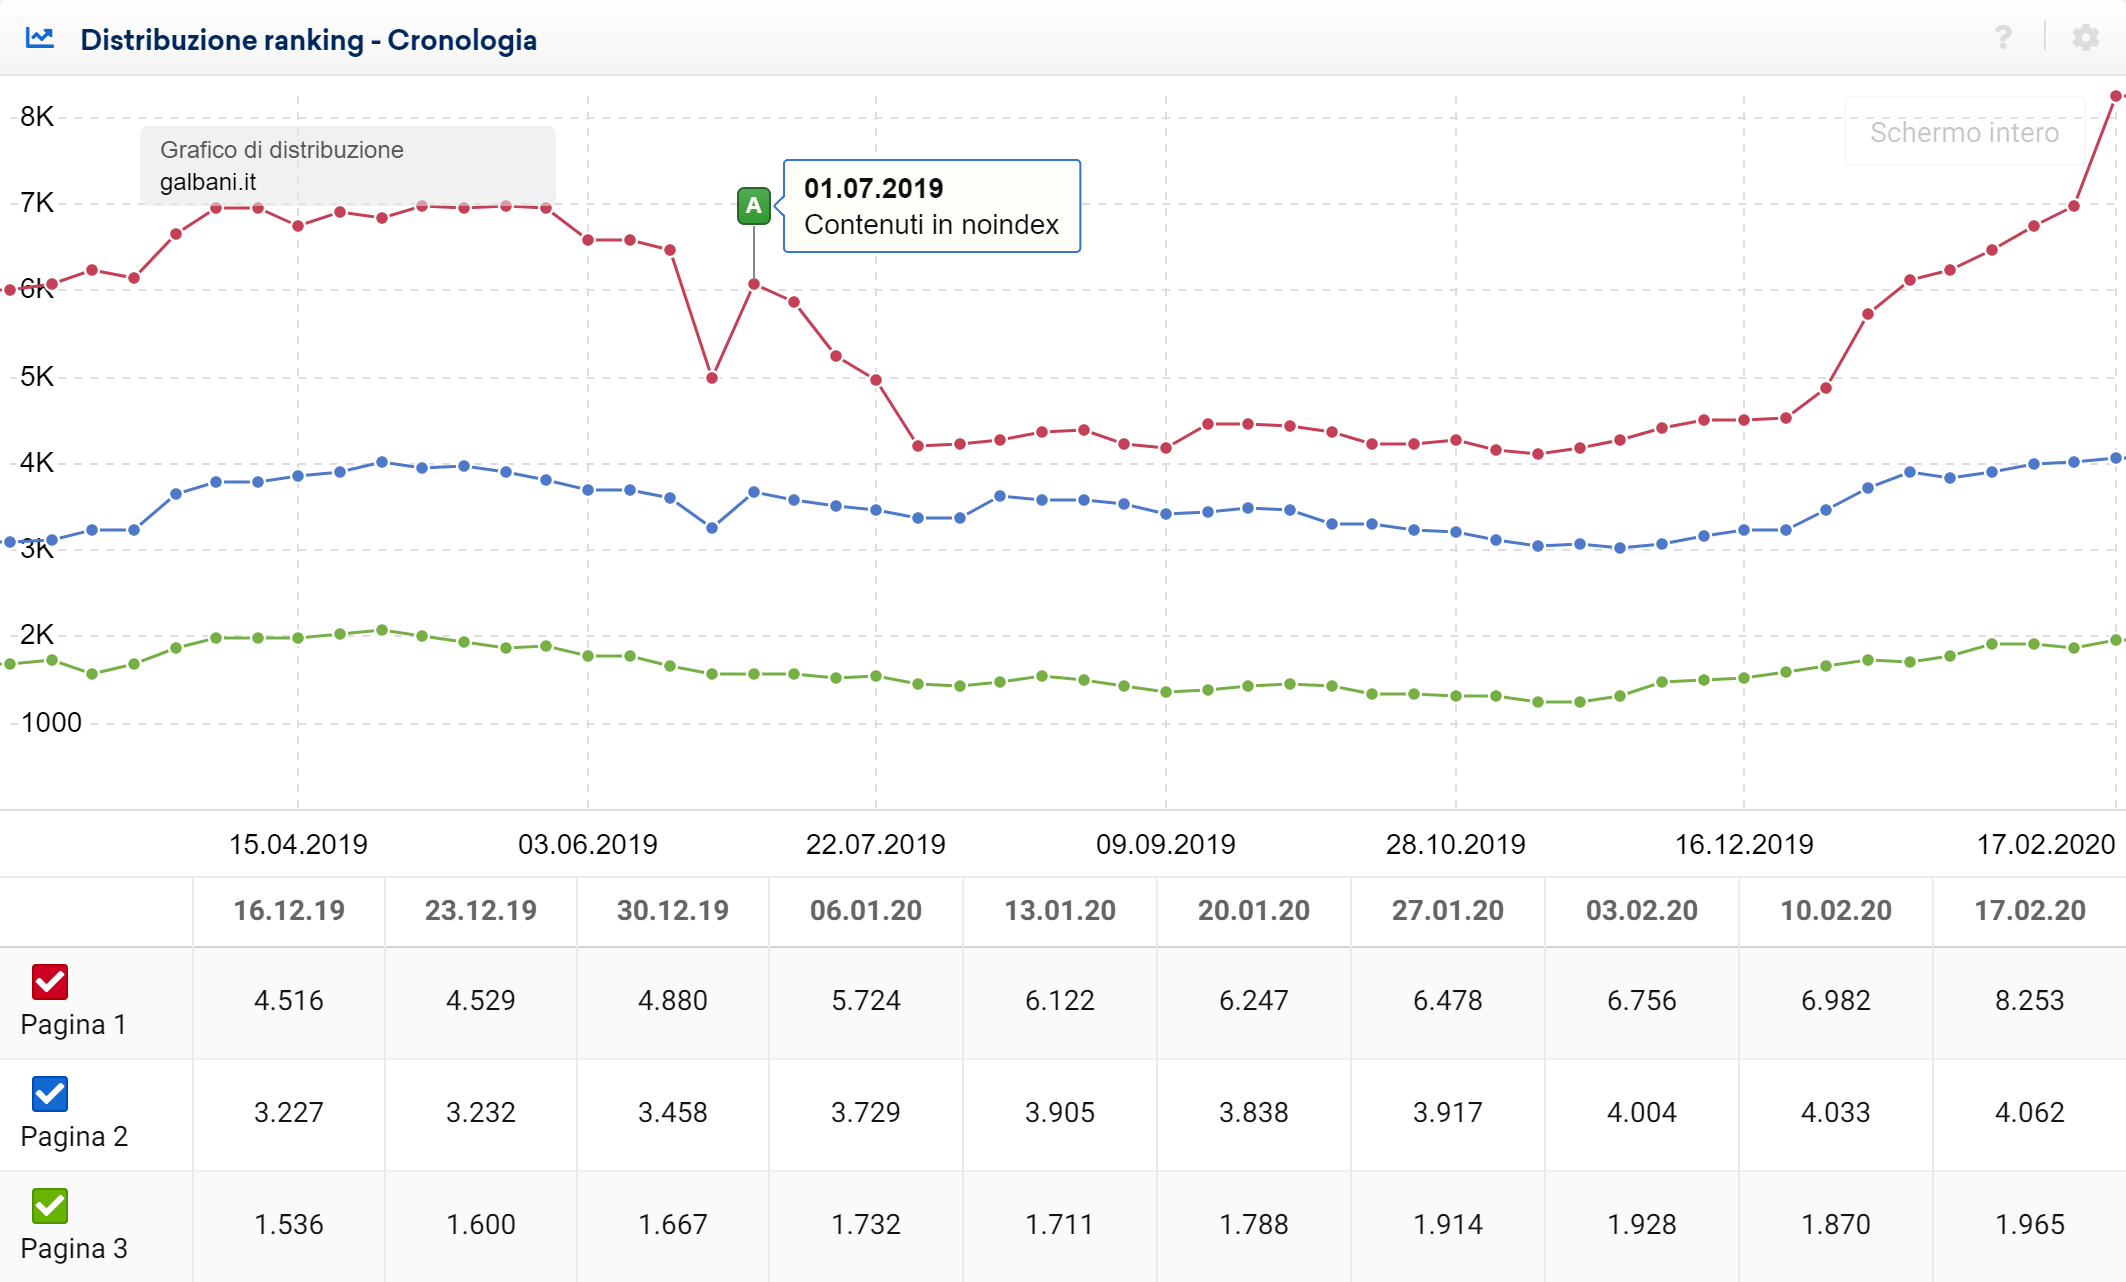Click the 06.01.20 column header
2126x1282 pixels.
pyautogui.click(x=866, y=911)
